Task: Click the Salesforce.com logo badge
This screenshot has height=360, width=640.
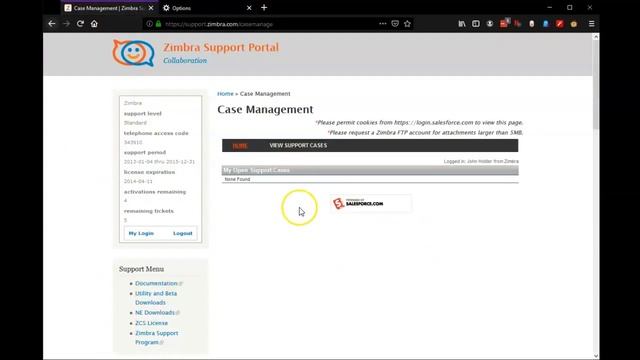Action: pos(370,203)
